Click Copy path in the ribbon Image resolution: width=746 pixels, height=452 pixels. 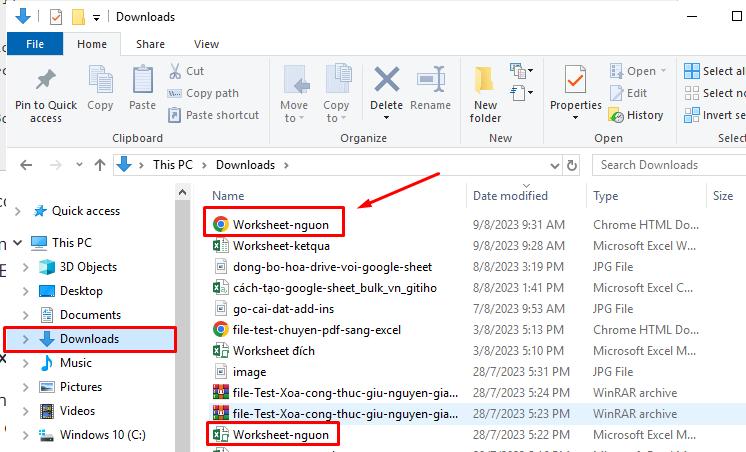tap(203, 93)
